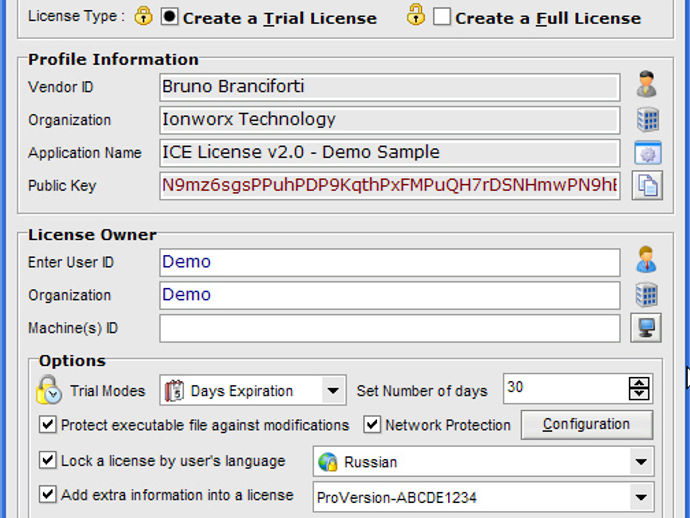Click the application window icon beside Application Name
The image size is (690, 518).
click(x=648, y=153)
